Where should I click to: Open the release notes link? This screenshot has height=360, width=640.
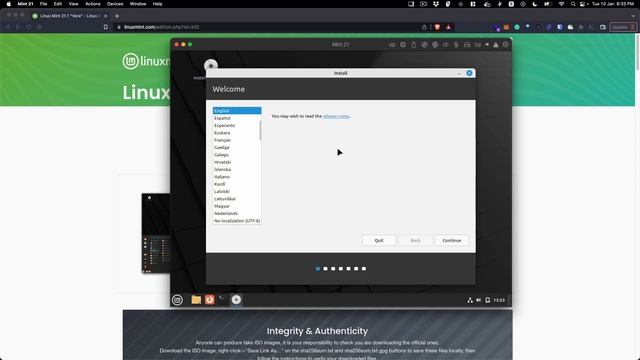pyautogui.click(x=336, y=116)
